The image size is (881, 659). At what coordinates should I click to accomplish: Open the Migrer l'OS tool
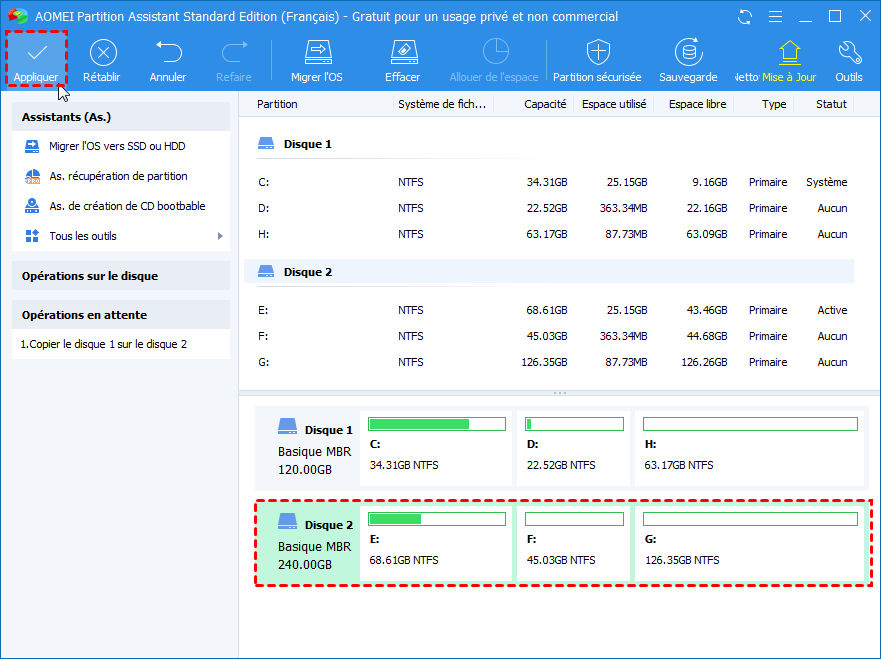pos(317,52)
